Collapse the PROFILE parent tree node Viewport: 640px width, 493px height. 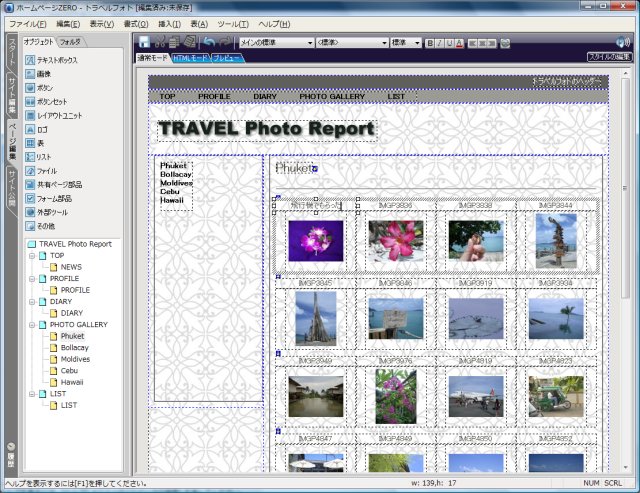click(x=31, y=279)
